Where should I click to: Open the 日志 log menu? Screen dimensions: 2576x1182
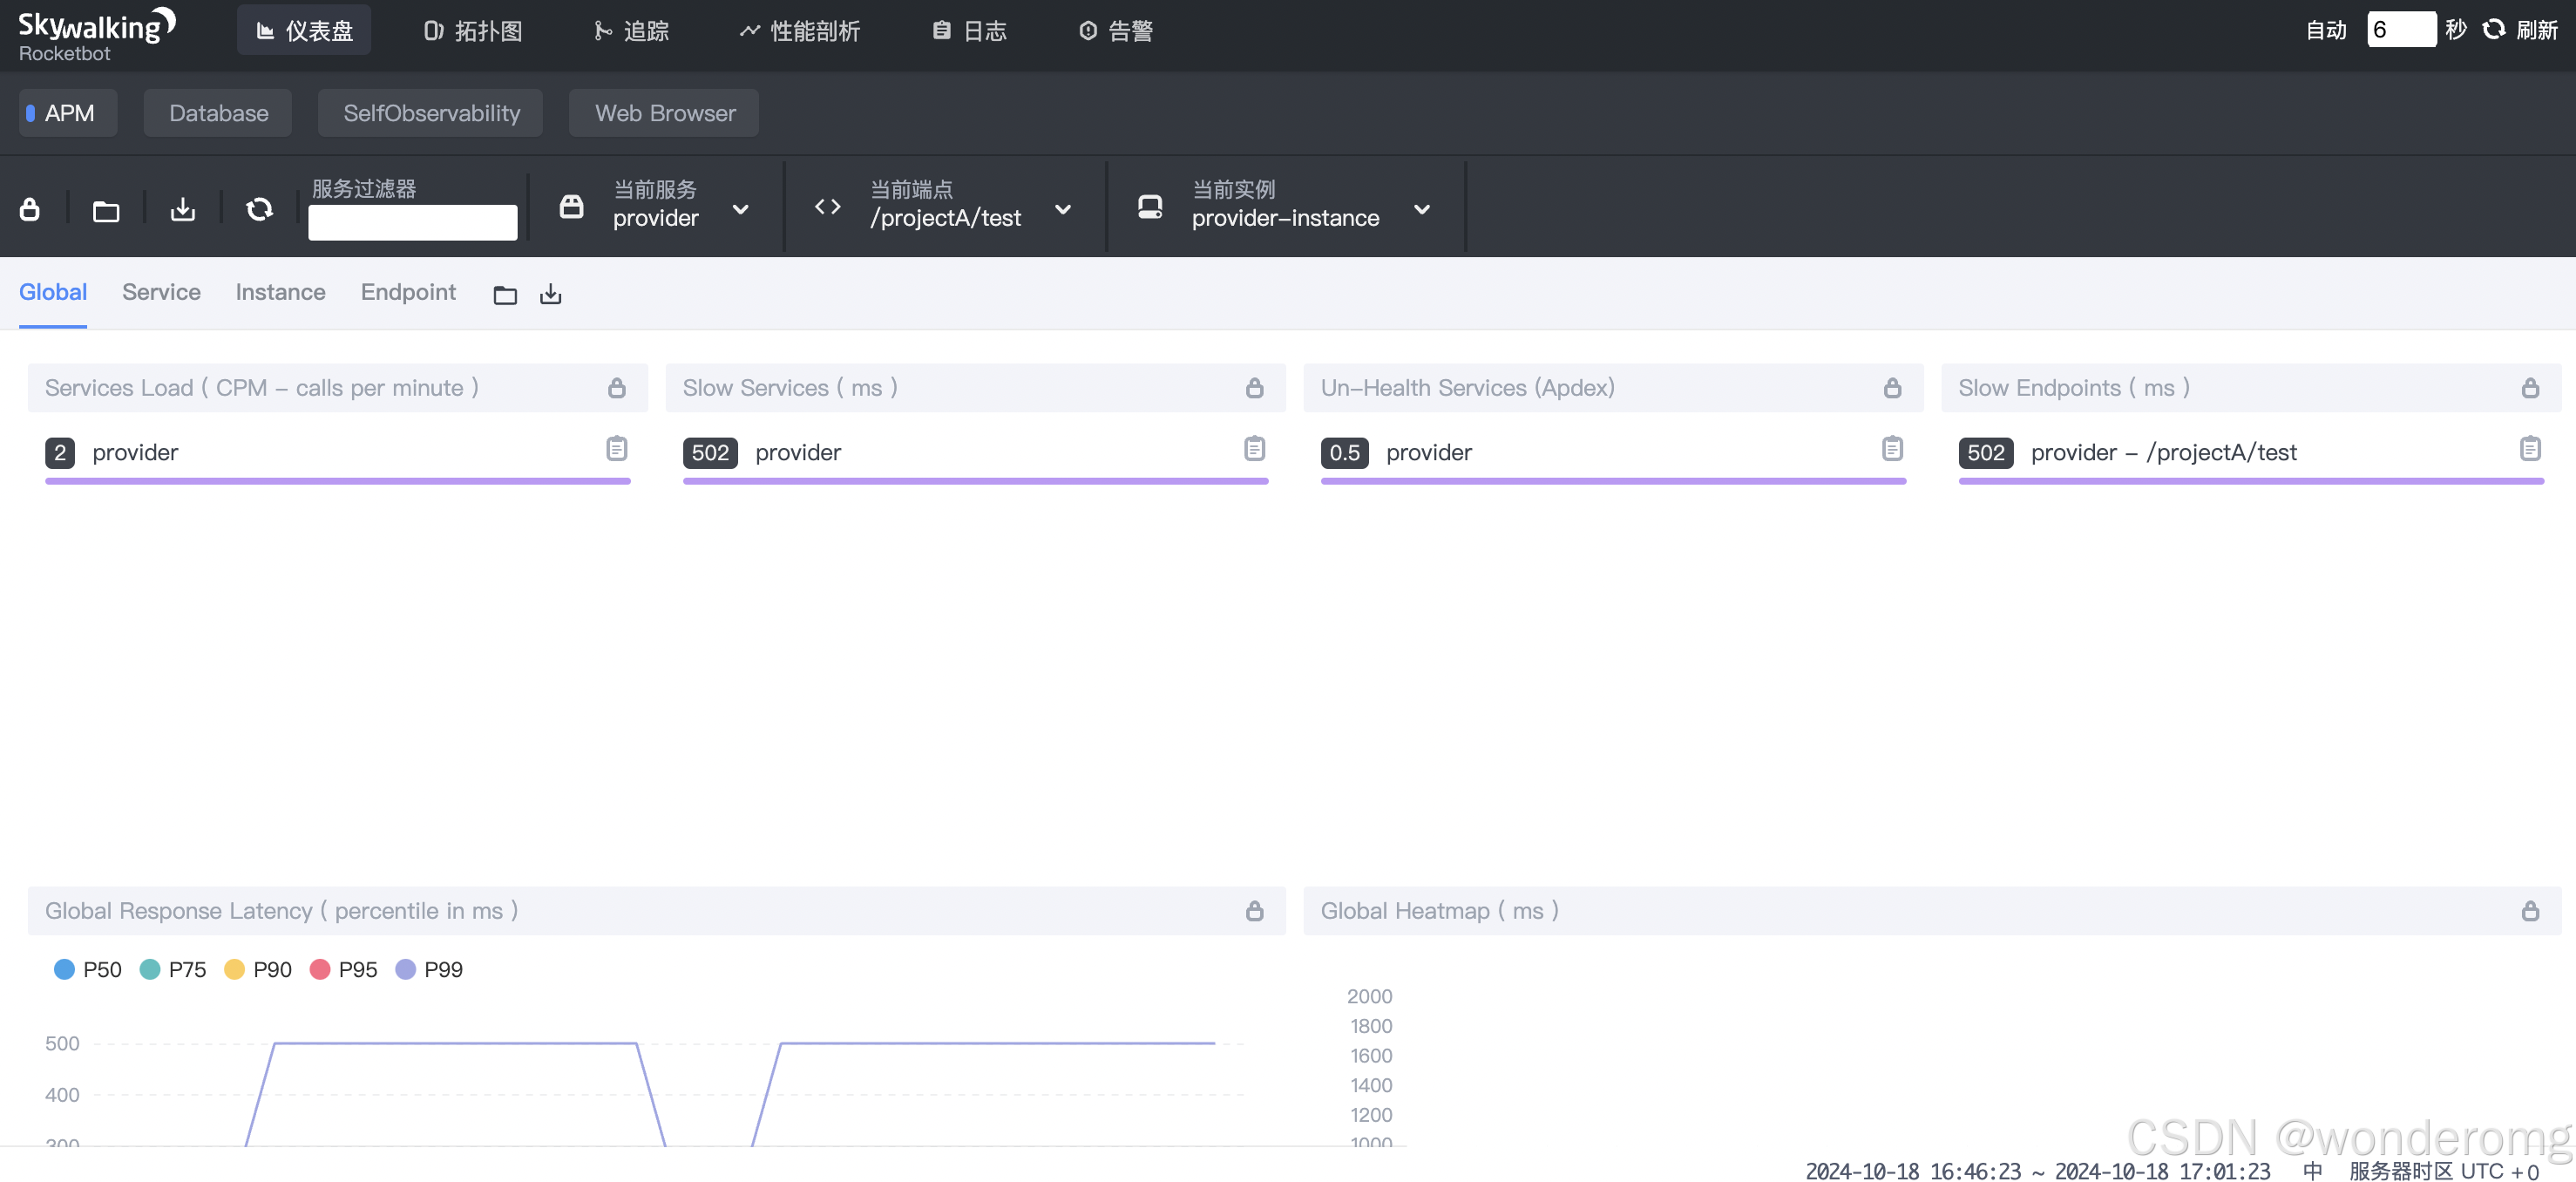pos(969,31)
